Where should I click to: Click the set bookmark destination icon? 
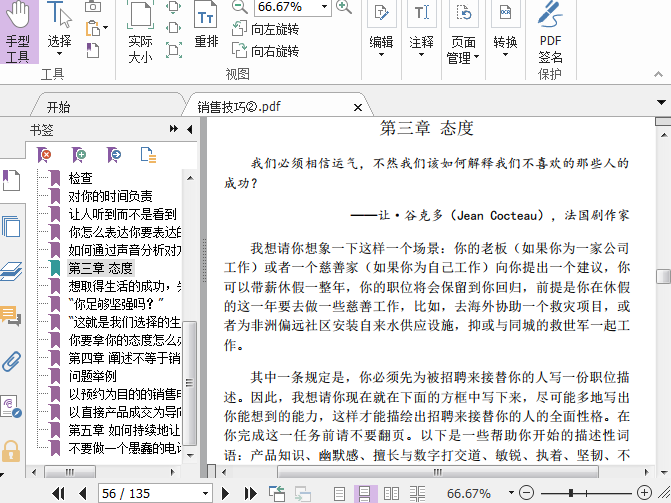114,155
